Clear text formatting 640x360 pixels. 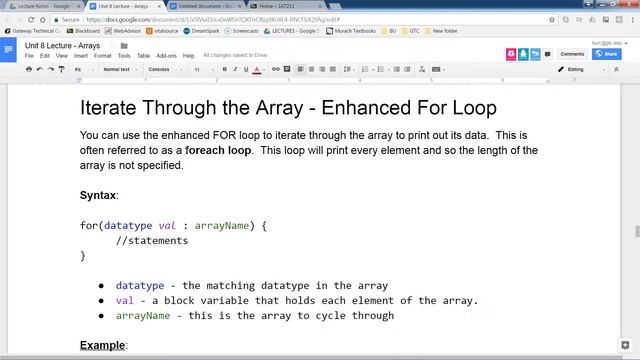click(422, 69)
